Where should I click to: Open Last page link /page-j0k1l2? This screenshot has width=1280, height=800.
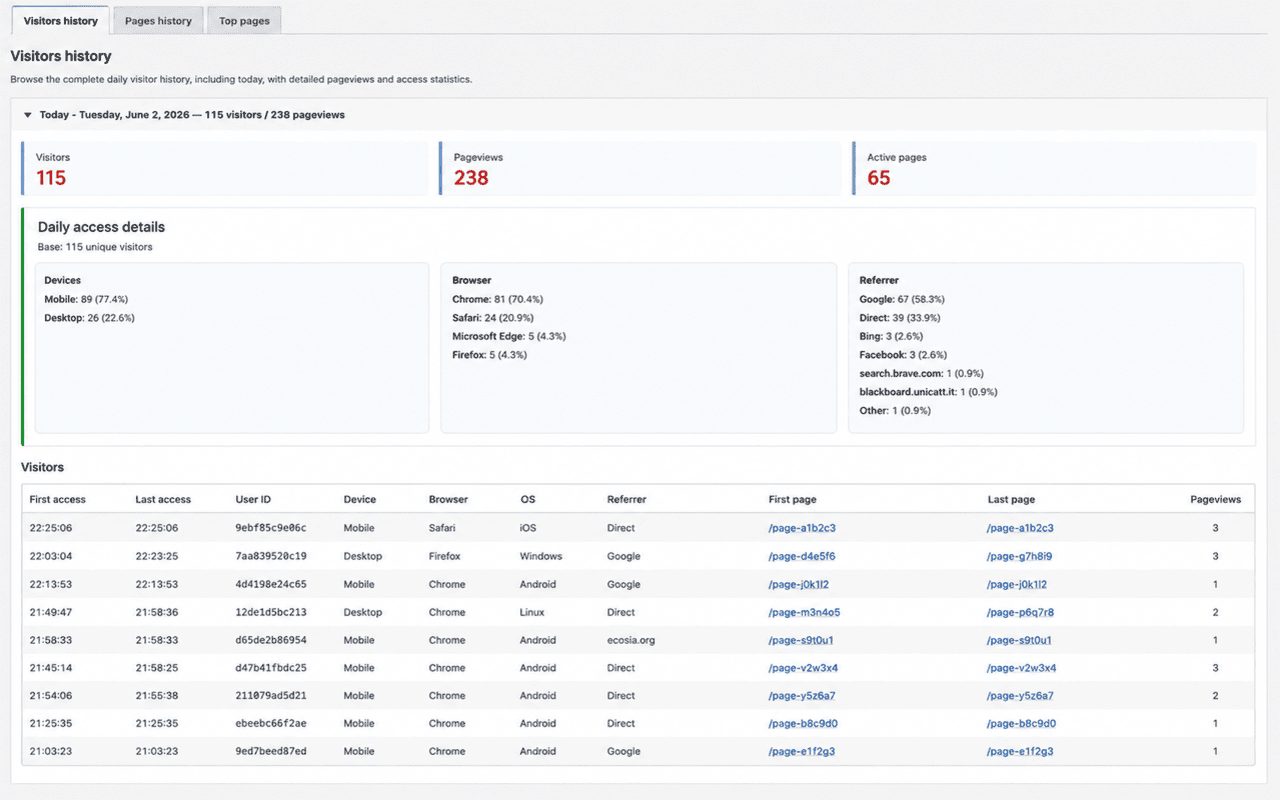(1016, 584)
